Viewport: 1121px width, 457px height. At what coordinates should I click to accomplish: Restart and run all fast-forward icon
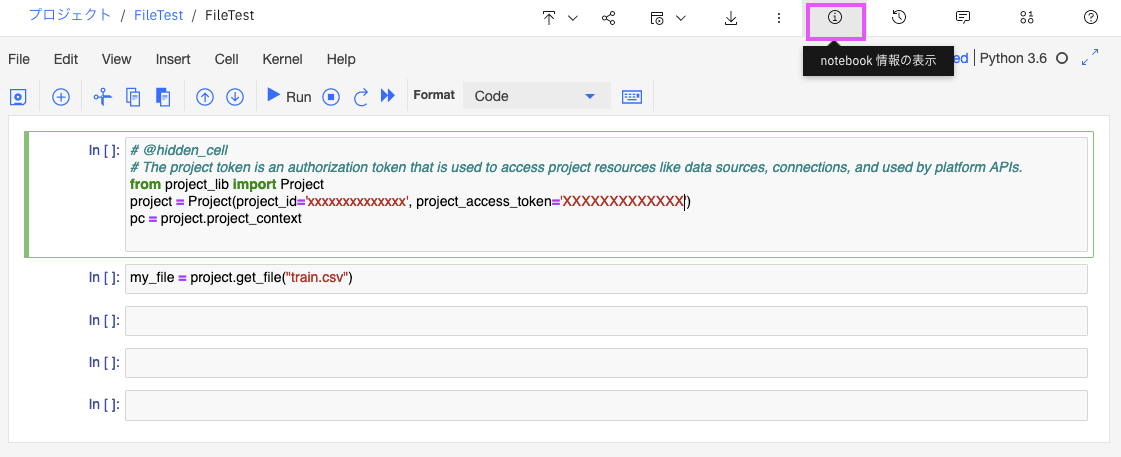(387, 96)
